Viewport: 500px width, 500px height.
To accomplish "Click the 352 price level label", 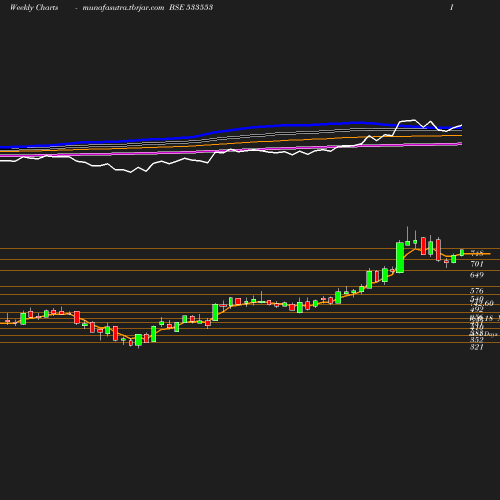I will (x=477, y=340).
